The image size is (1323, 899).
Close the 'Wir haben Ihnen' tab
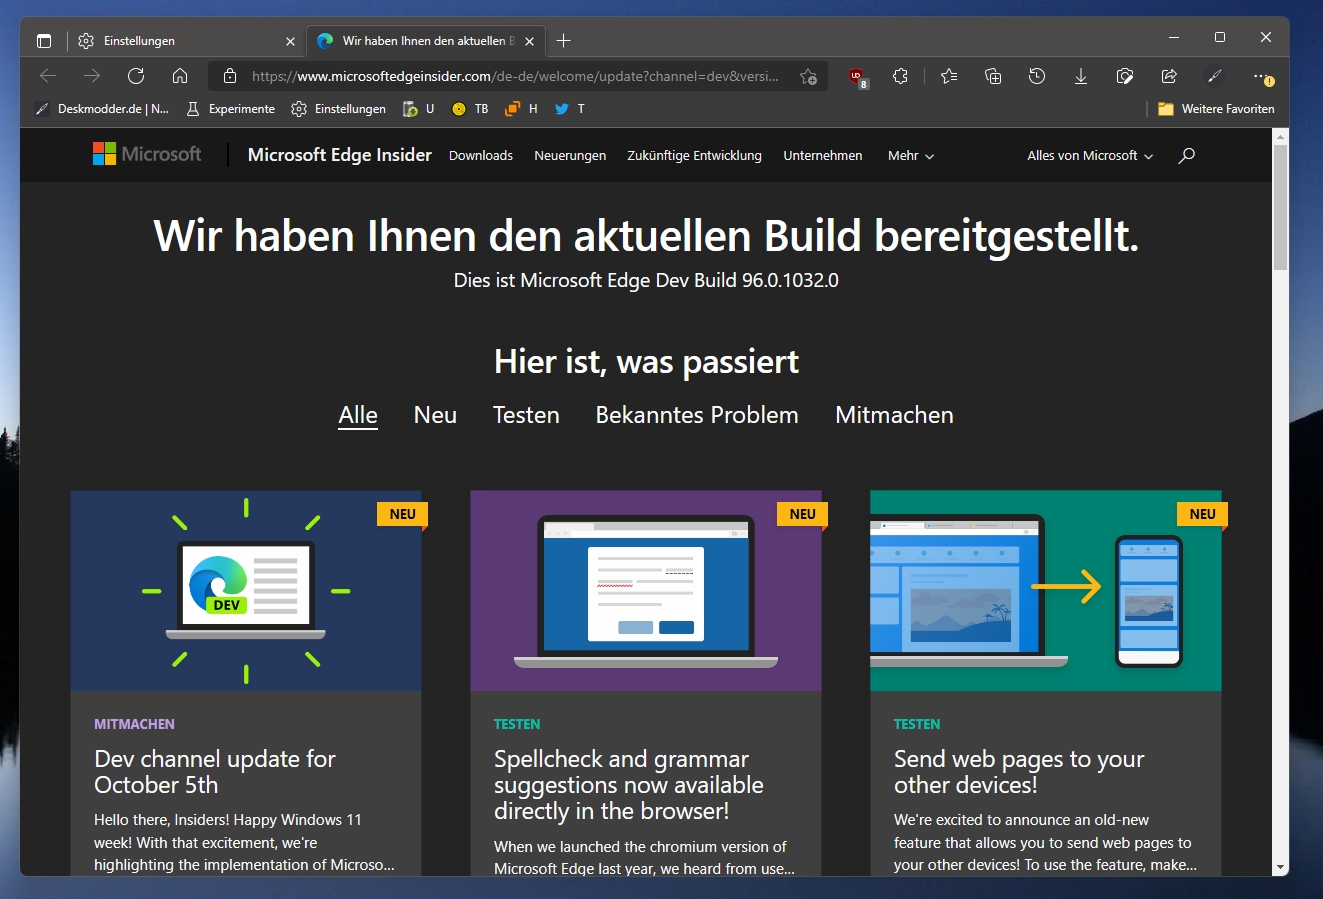(529, 41)
